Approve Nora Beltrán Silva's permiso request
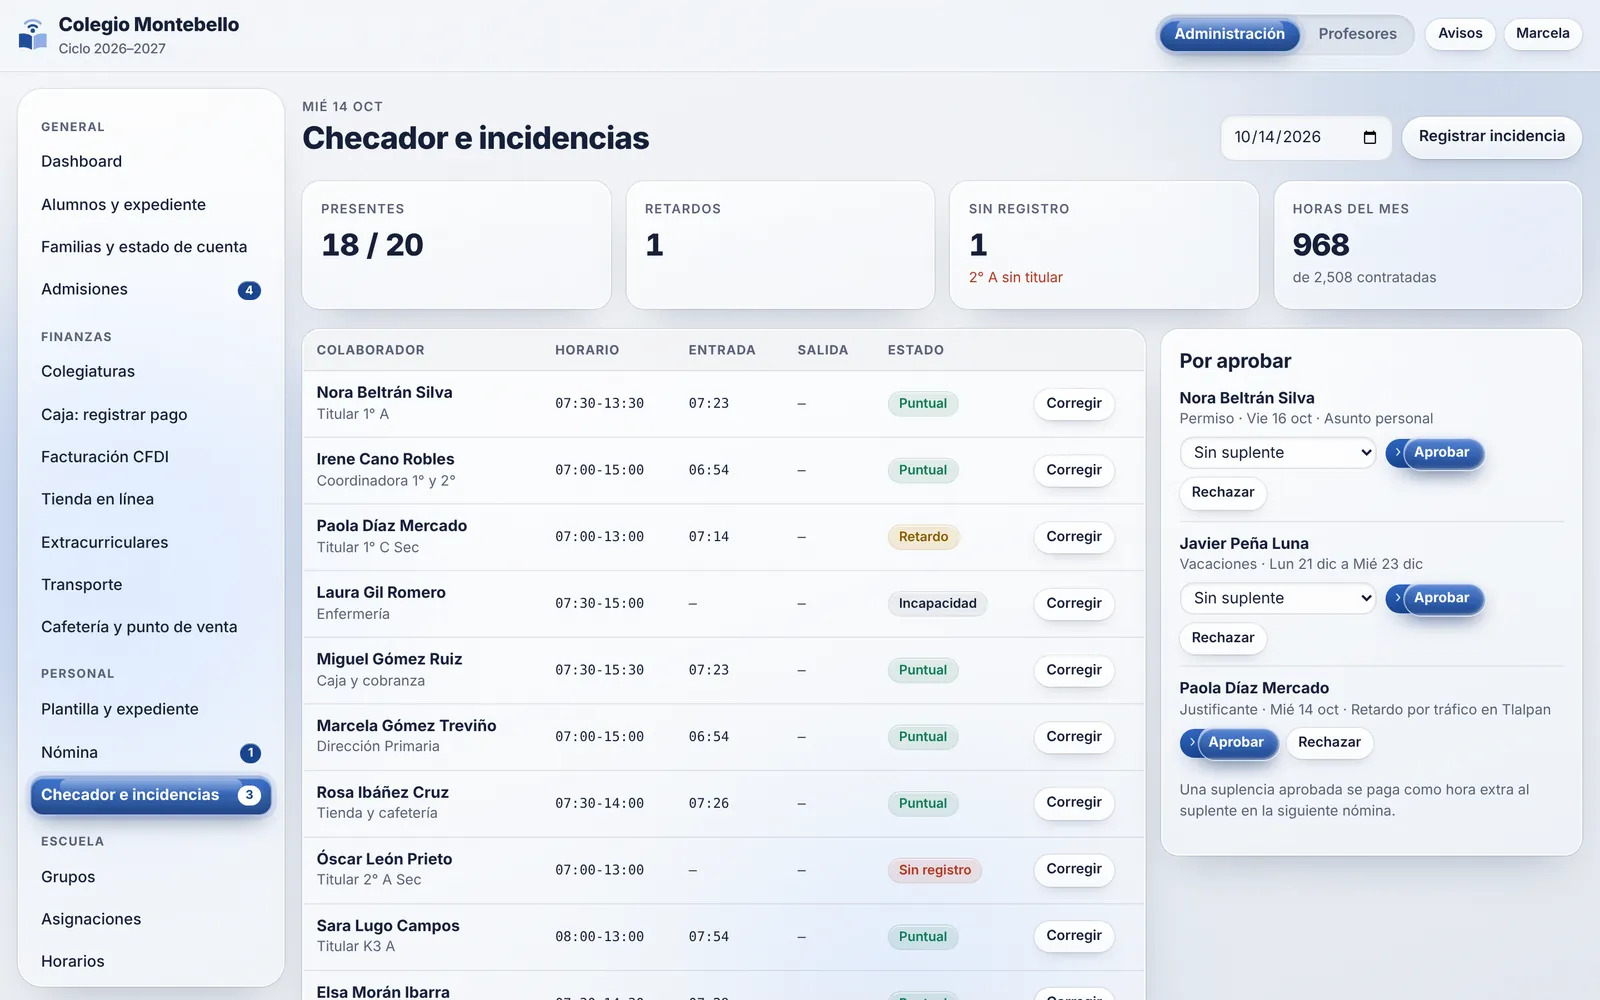The width and height of the screenshot is (1600, 1000). coord(1434,453)
